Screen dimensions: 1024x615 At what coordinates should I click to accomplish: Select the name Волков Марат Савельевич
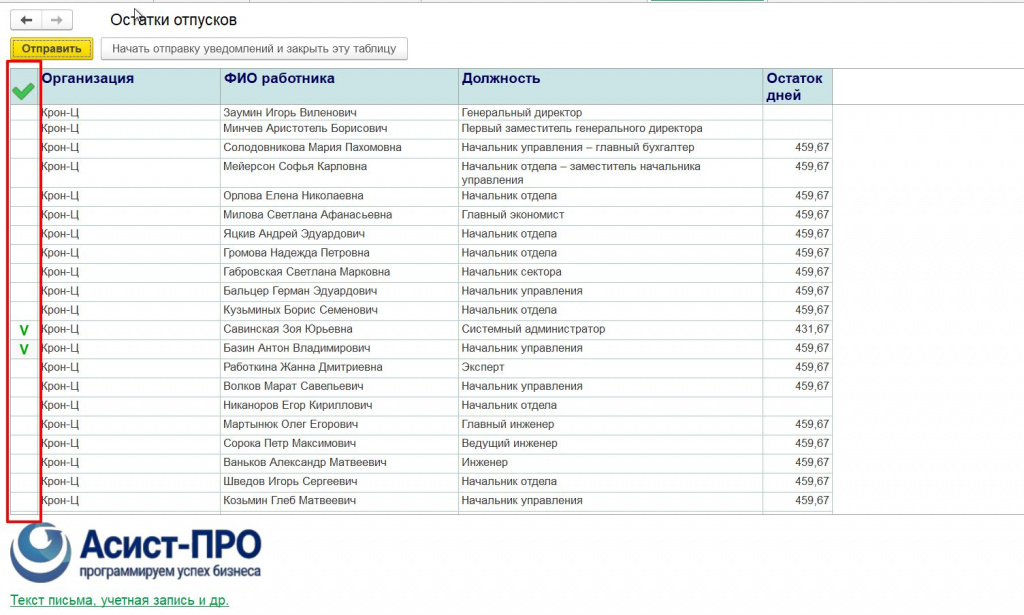293,386
